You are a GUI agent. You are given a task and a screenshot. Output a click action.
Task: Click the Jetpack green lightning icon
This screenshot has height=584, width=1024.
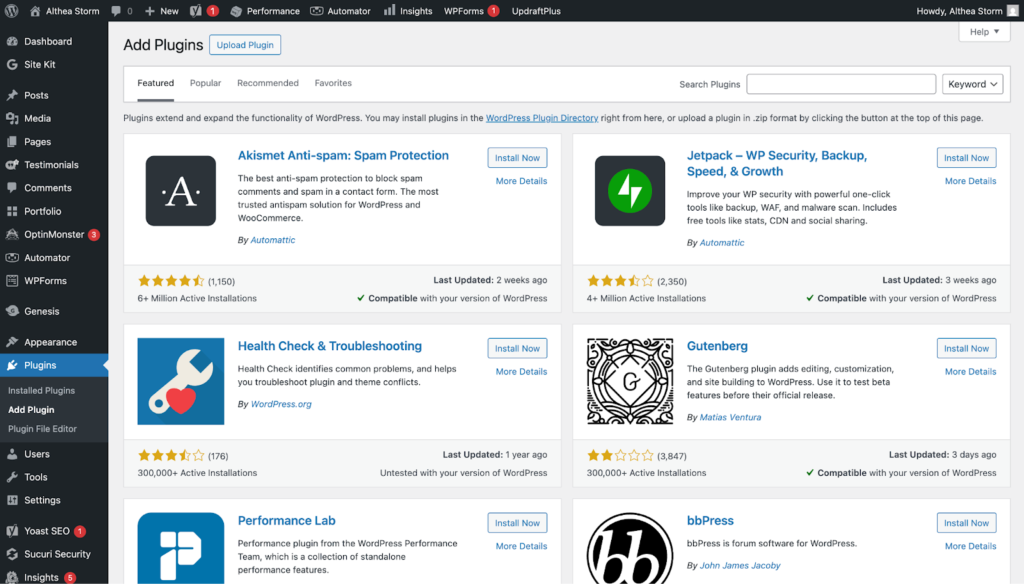click(x=629, y=191)
